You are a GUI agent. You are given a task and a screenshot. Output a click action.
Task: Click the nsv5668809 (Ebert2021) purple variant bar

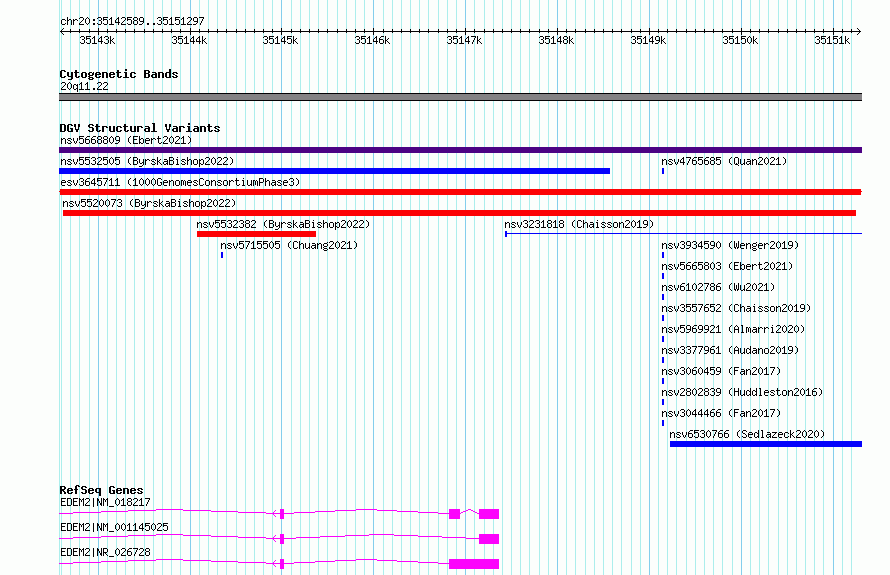[x=460, y=150]
